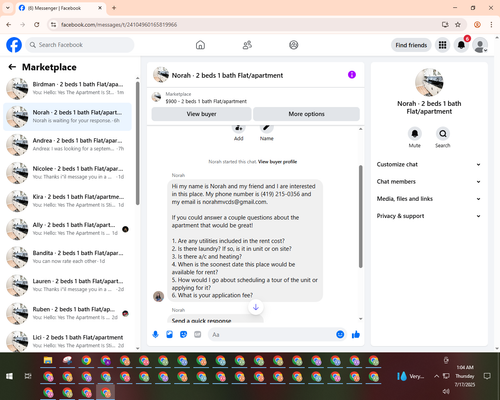
Task: Open the Bandita conversation
Action: 68,257
